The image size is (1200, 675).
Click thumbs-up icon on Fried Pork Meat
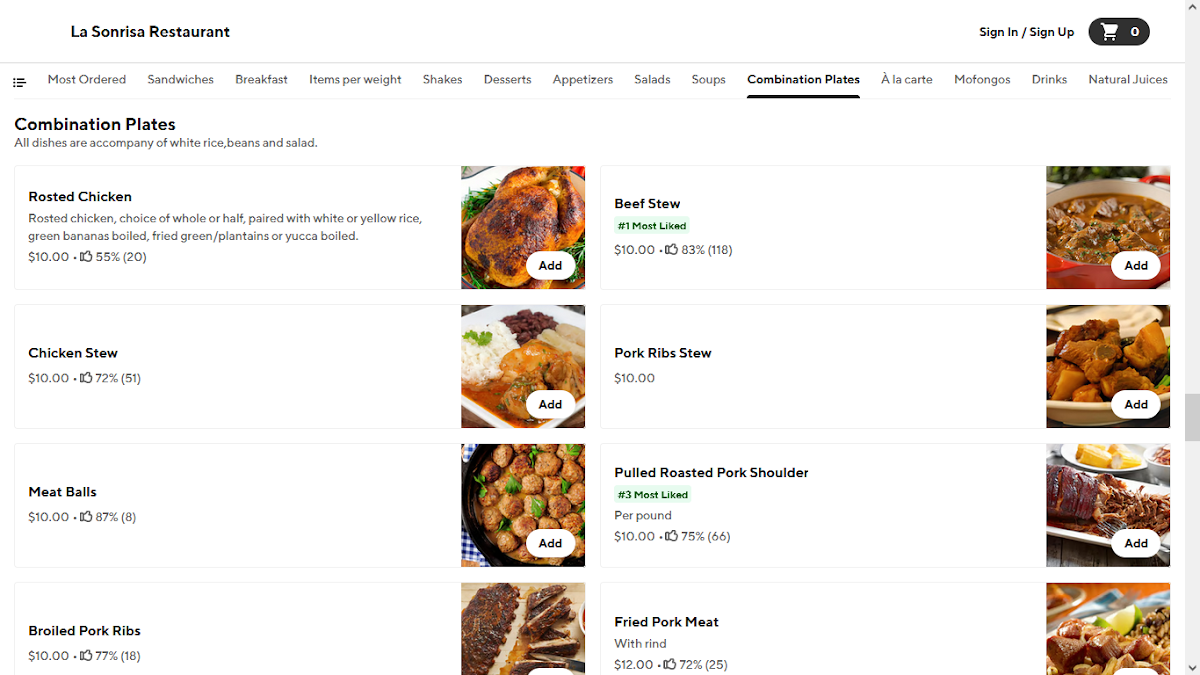(672, 664)
